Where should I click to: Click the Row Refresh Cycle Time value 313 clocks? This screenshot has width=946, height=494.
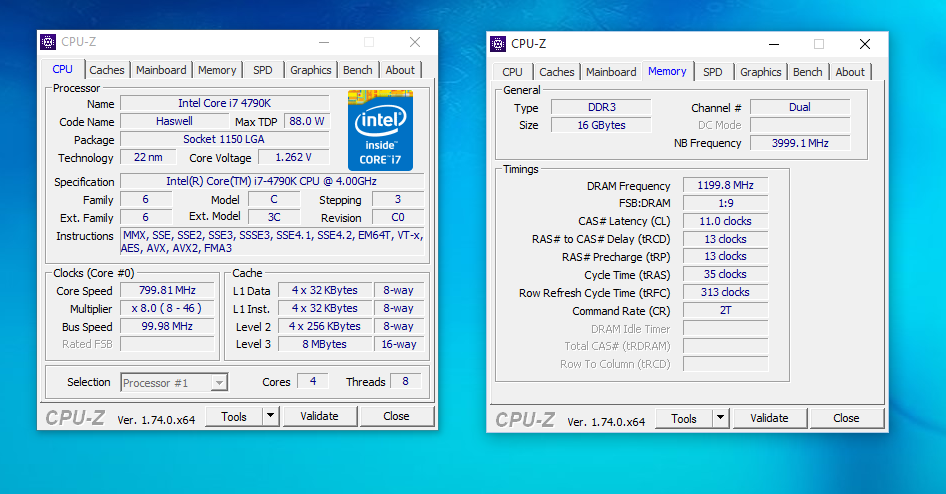pos(725,293)
